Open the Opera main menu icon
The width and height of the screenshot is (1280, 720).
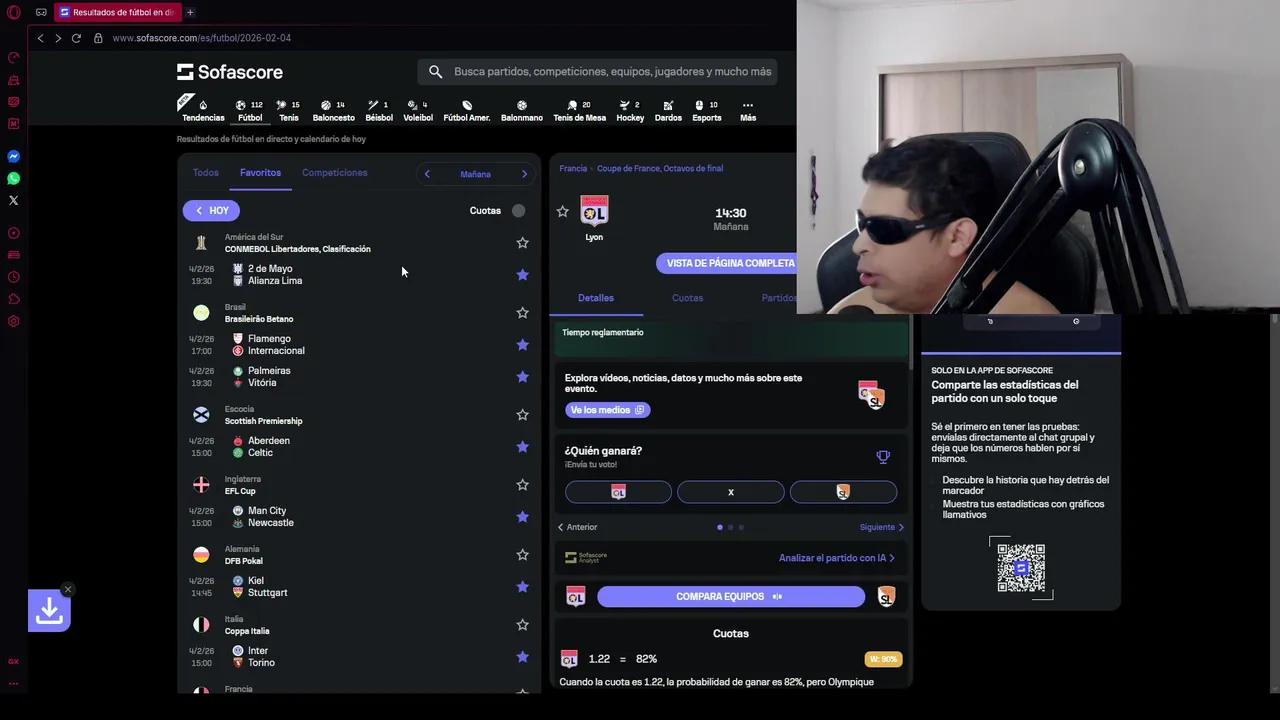pyautogui.click(x=14, y=13)
